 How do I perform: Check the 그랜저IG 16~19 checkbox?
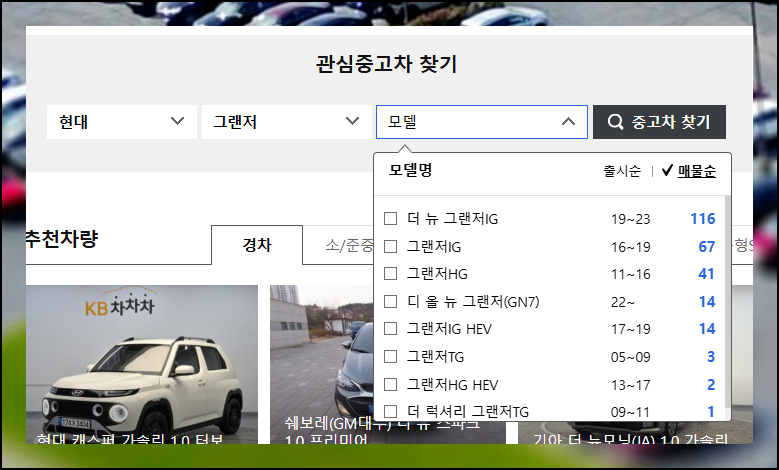[390, 246]
